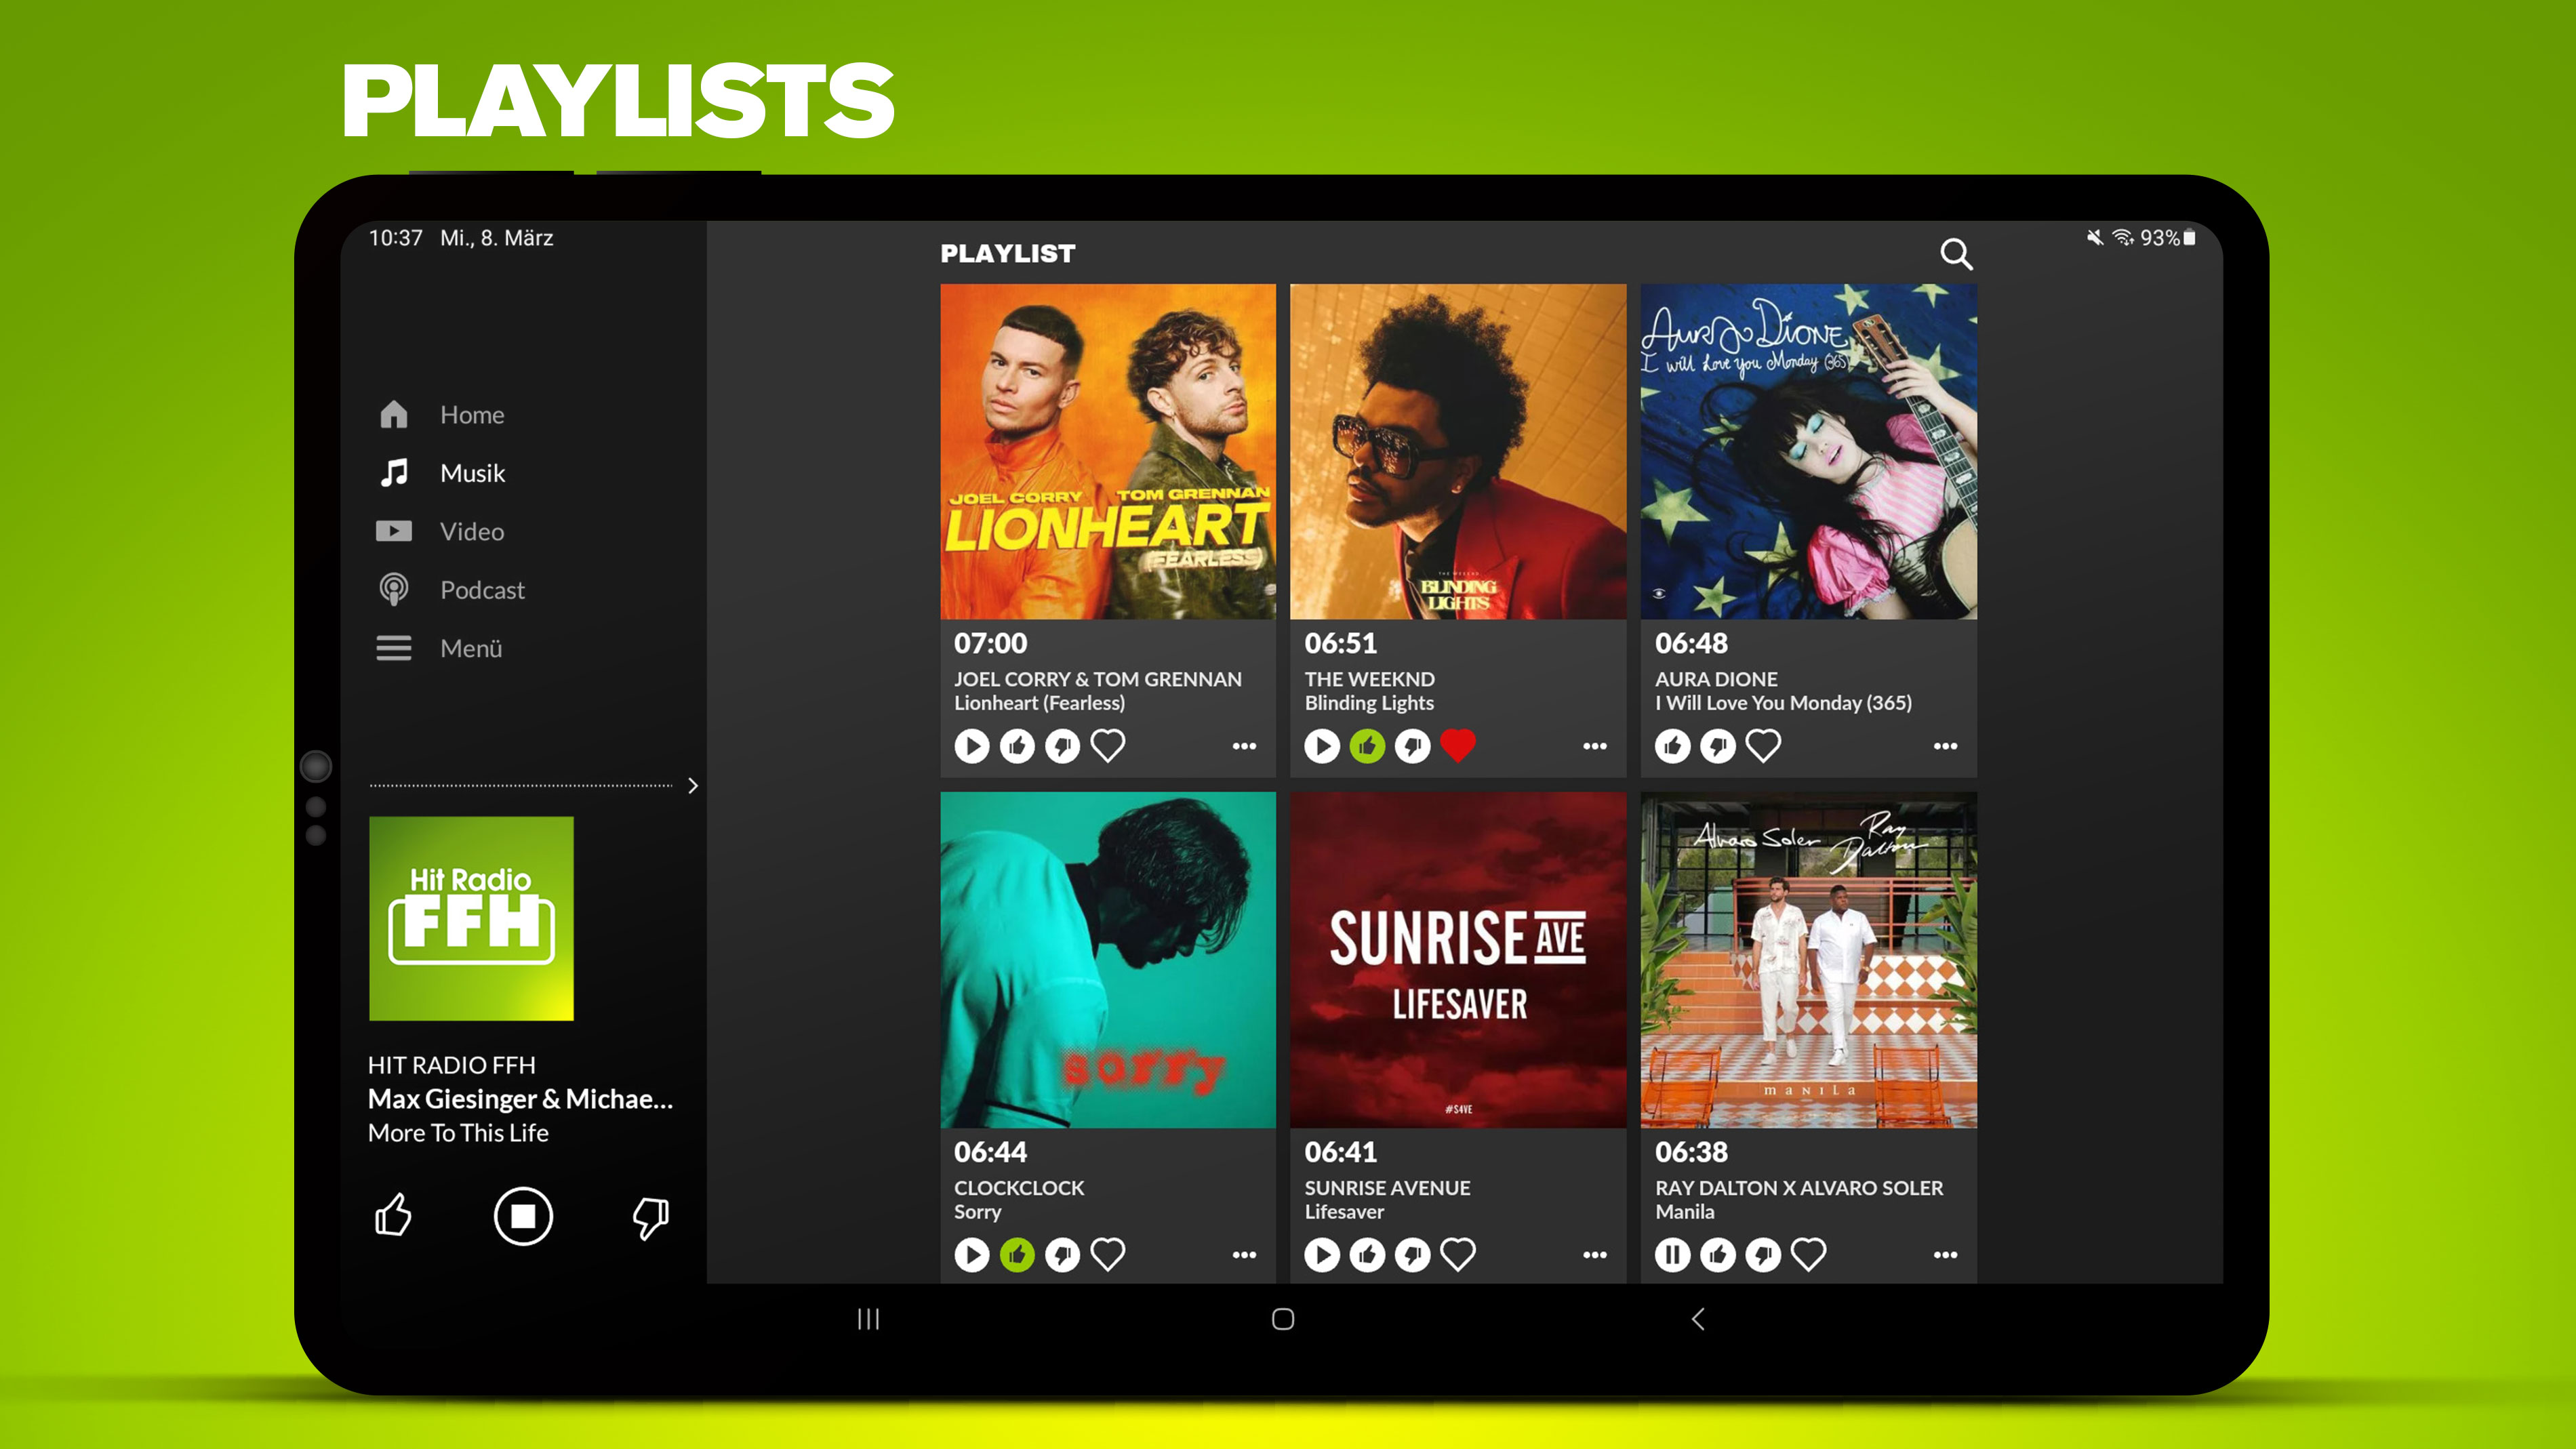Tap Android back navigation arrow
The height and width of the screenshot is (1449, 2576).
click(x=1697, y=1319)
